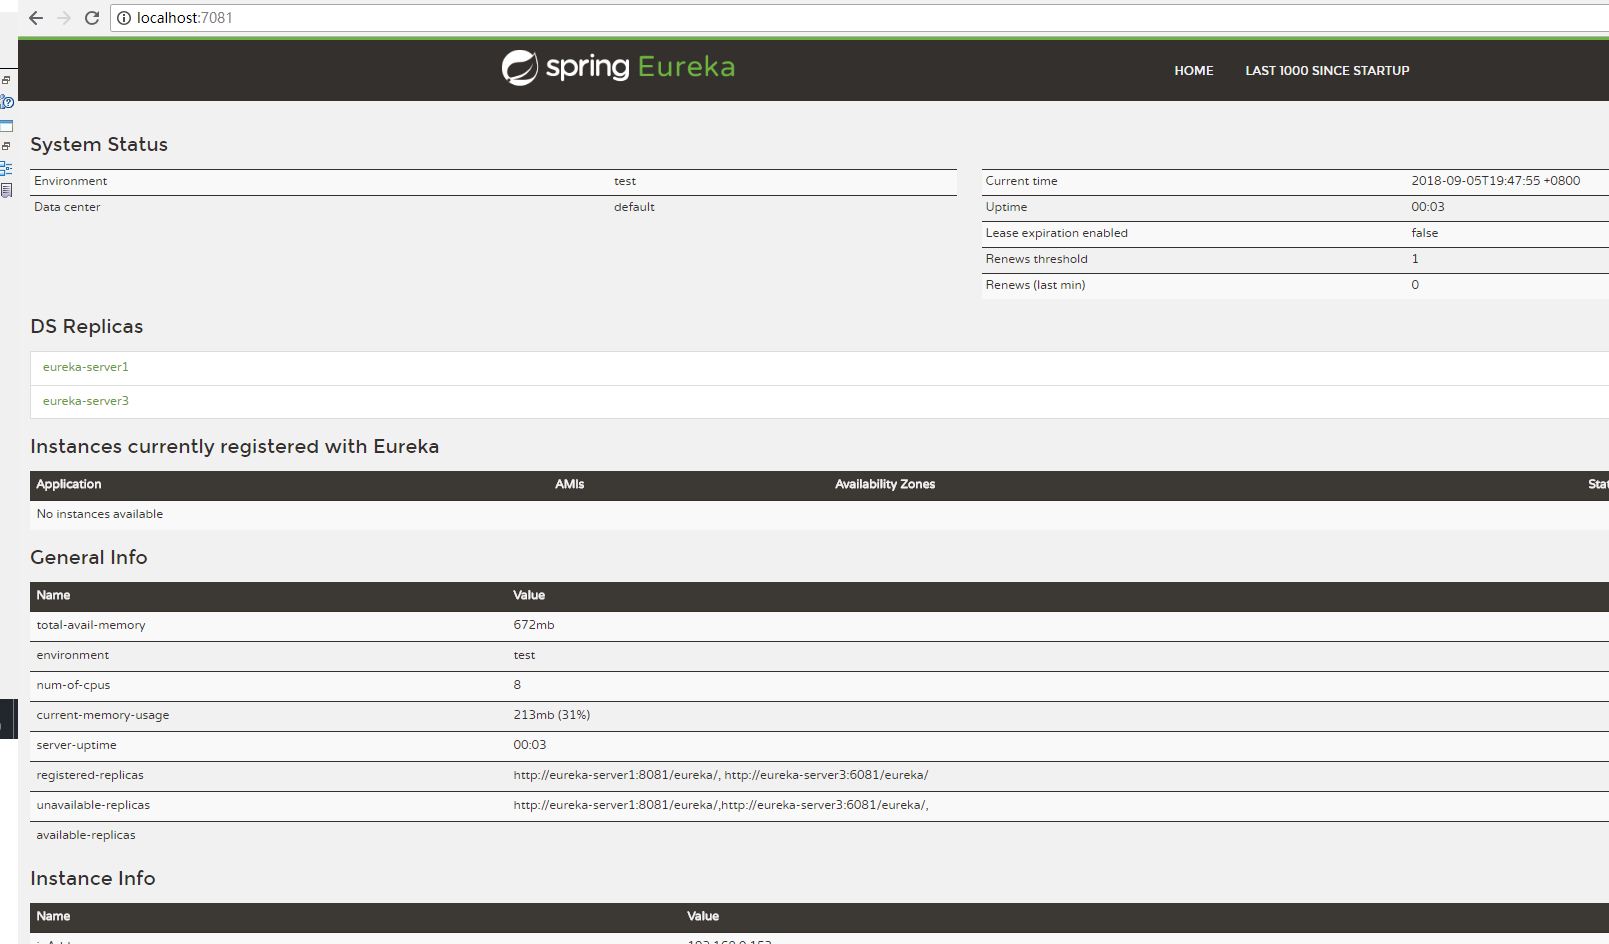The width and height of the screenshot is (1609, 944).
Task: Open the HOME navigation item
Action: point(1194,71)
